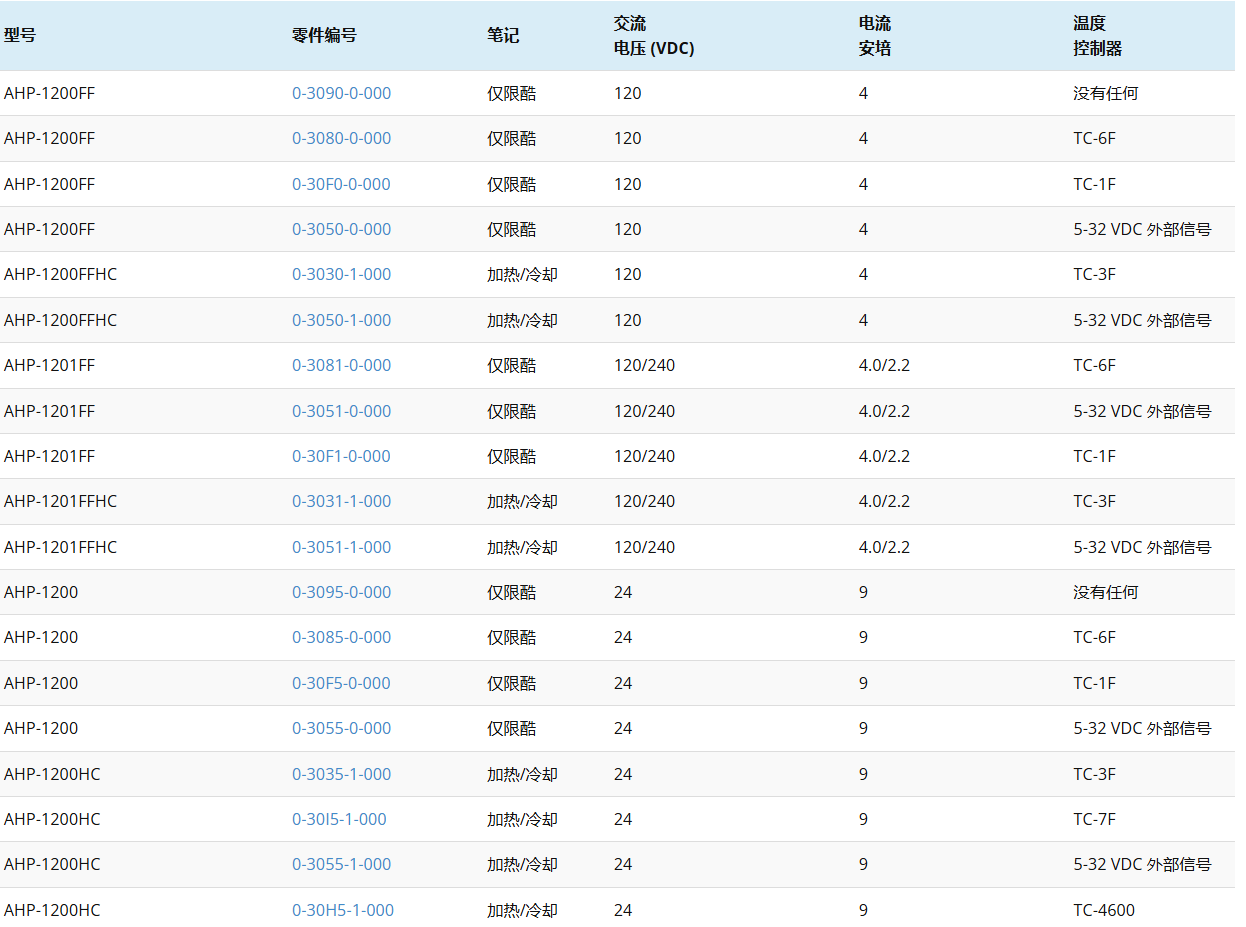
Task: Click current 4 in row 0-3050-0-000
Action: pyautogui.click(x=864, y=229)
